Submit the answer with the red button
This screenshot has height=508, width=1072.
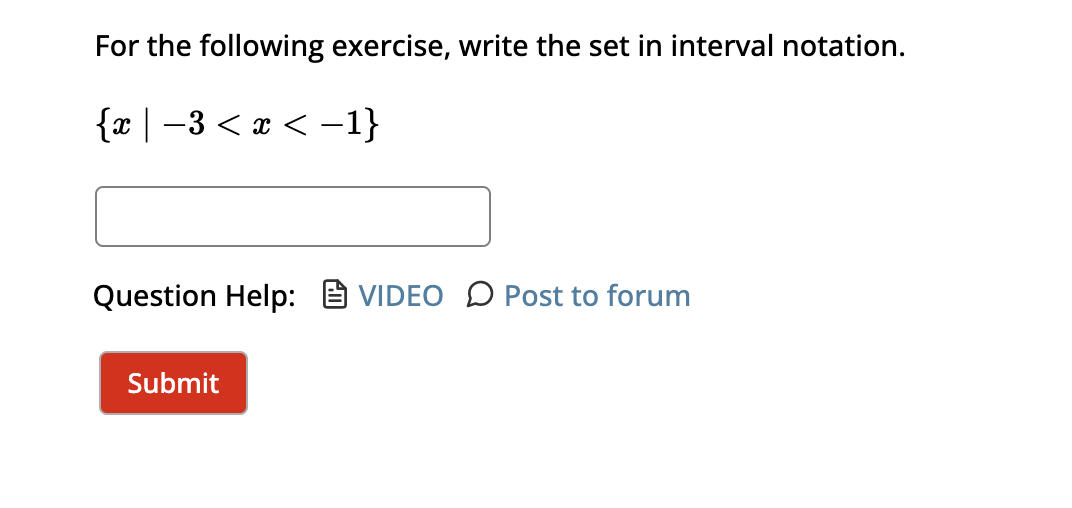click(173, 383)
